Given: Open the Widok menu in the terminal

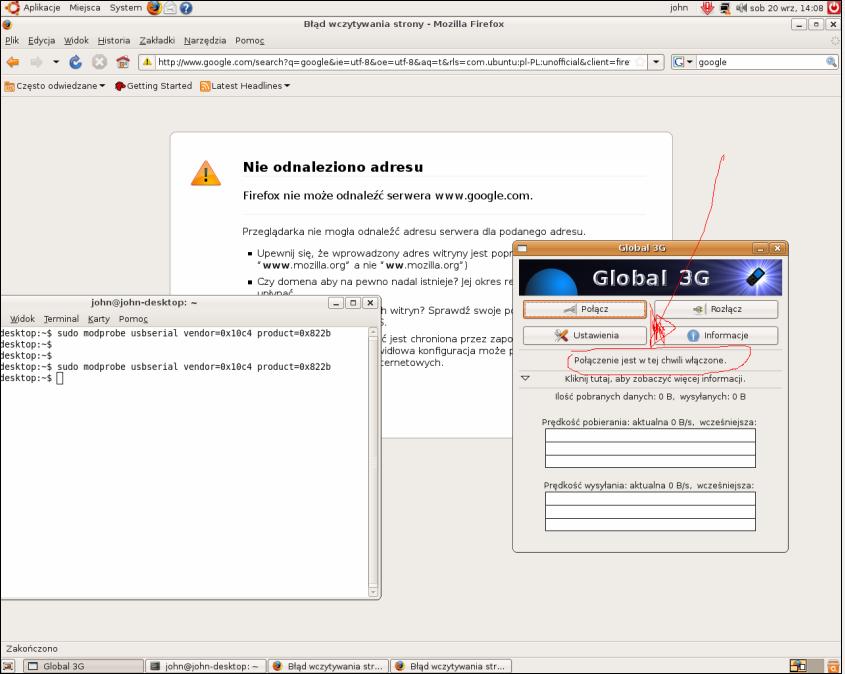Looking at the screenshot, I should (x=22, y=319).
